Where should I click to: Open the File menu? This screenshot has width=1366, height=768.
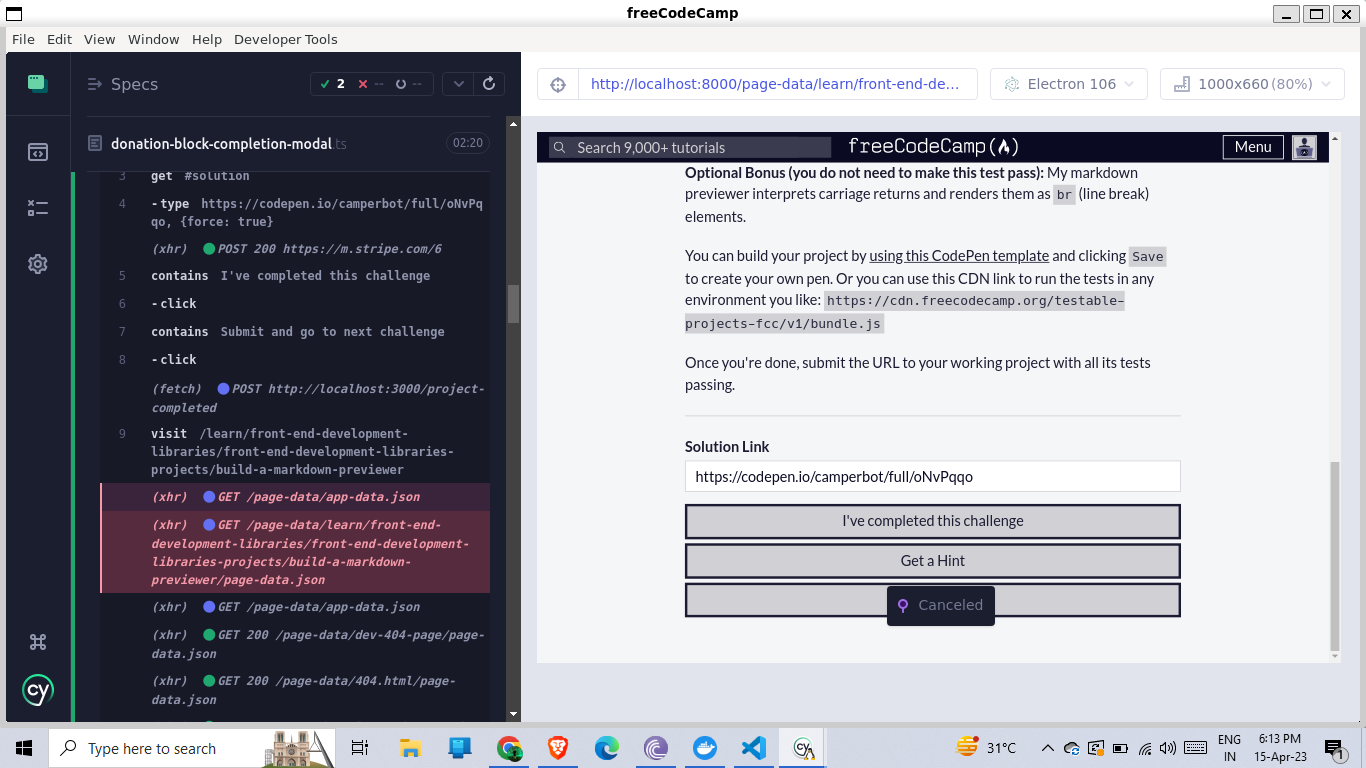pos(23,39)
